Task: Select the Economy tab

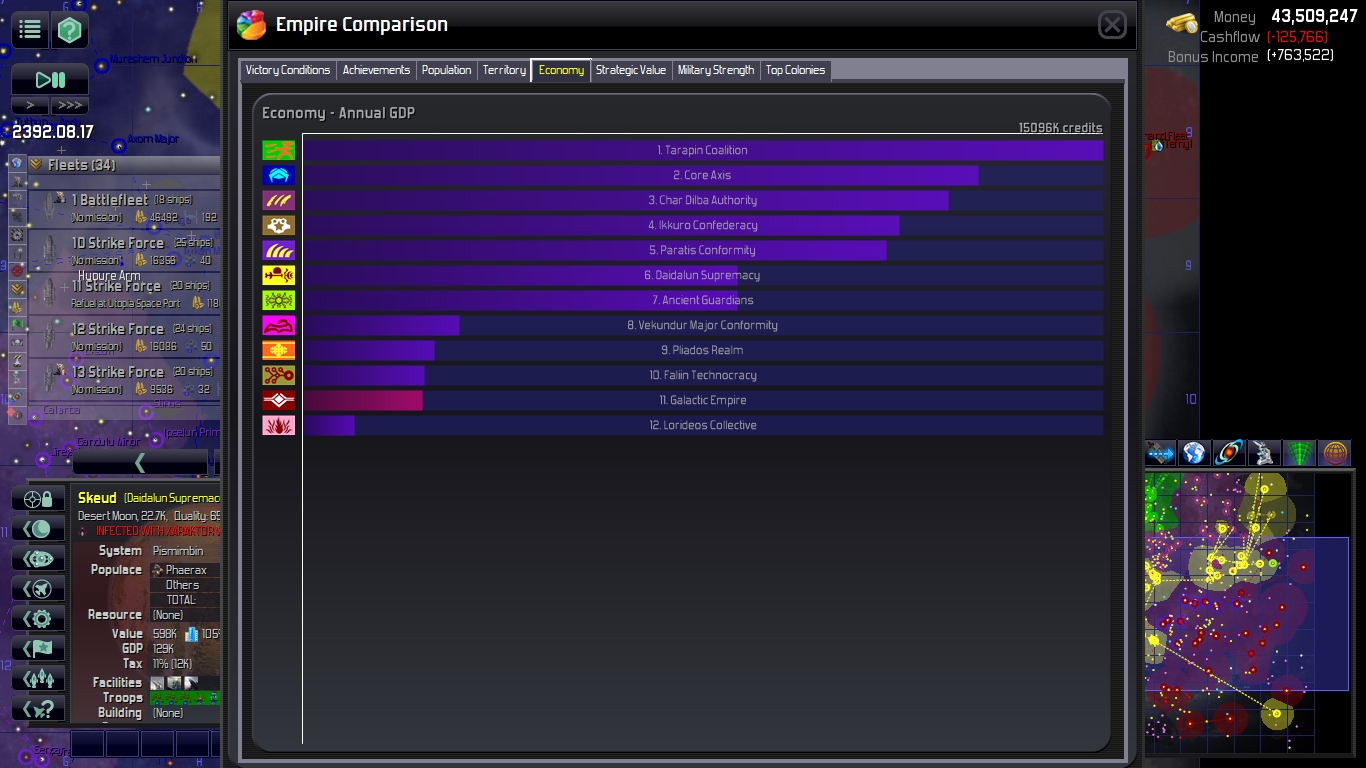Action: tap(561, 70)
